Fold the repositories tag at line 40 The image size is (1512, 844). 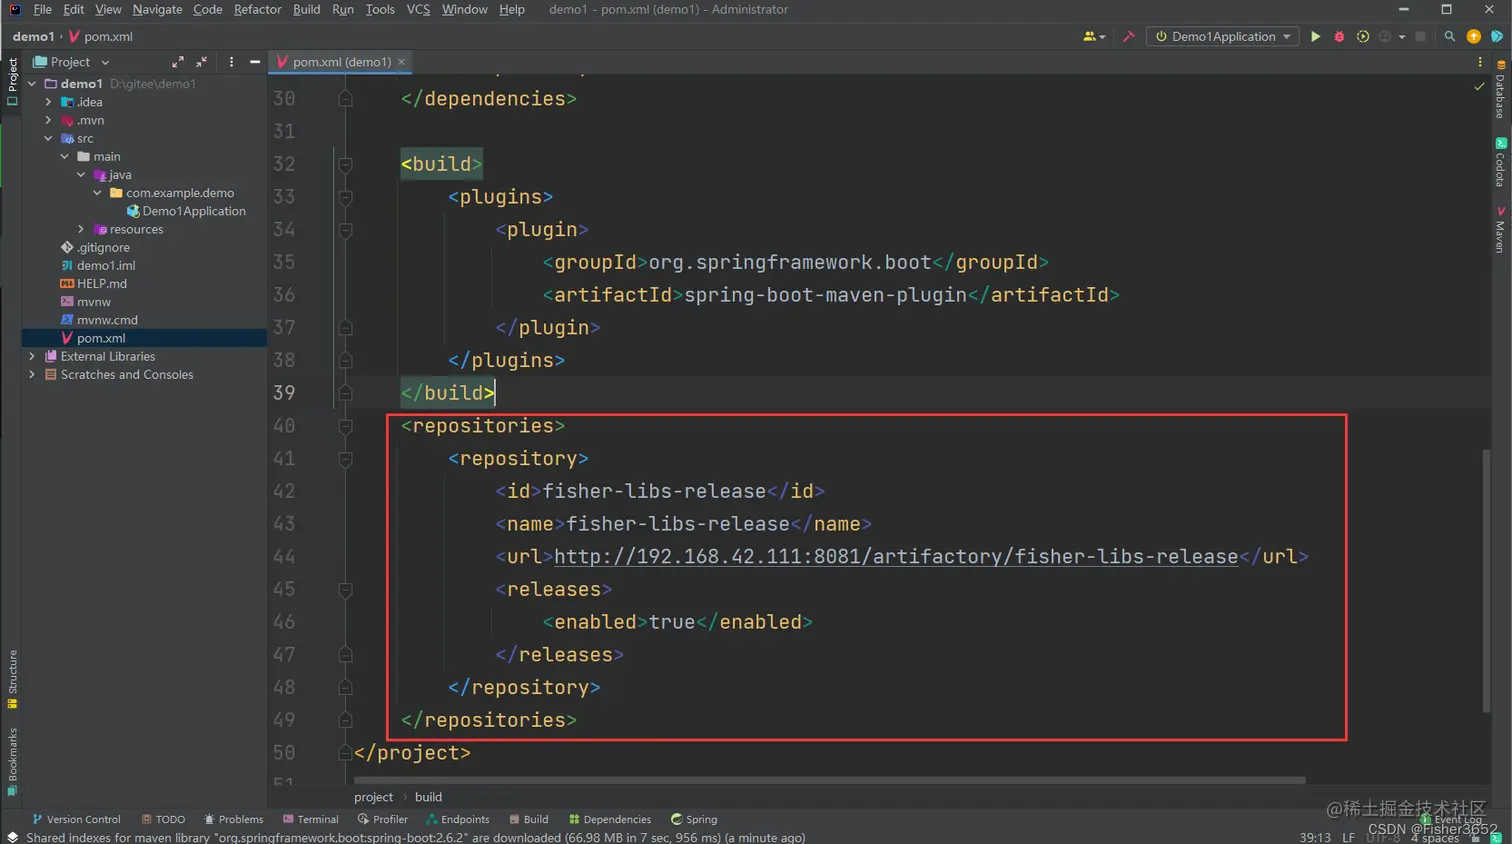(345, 426)
